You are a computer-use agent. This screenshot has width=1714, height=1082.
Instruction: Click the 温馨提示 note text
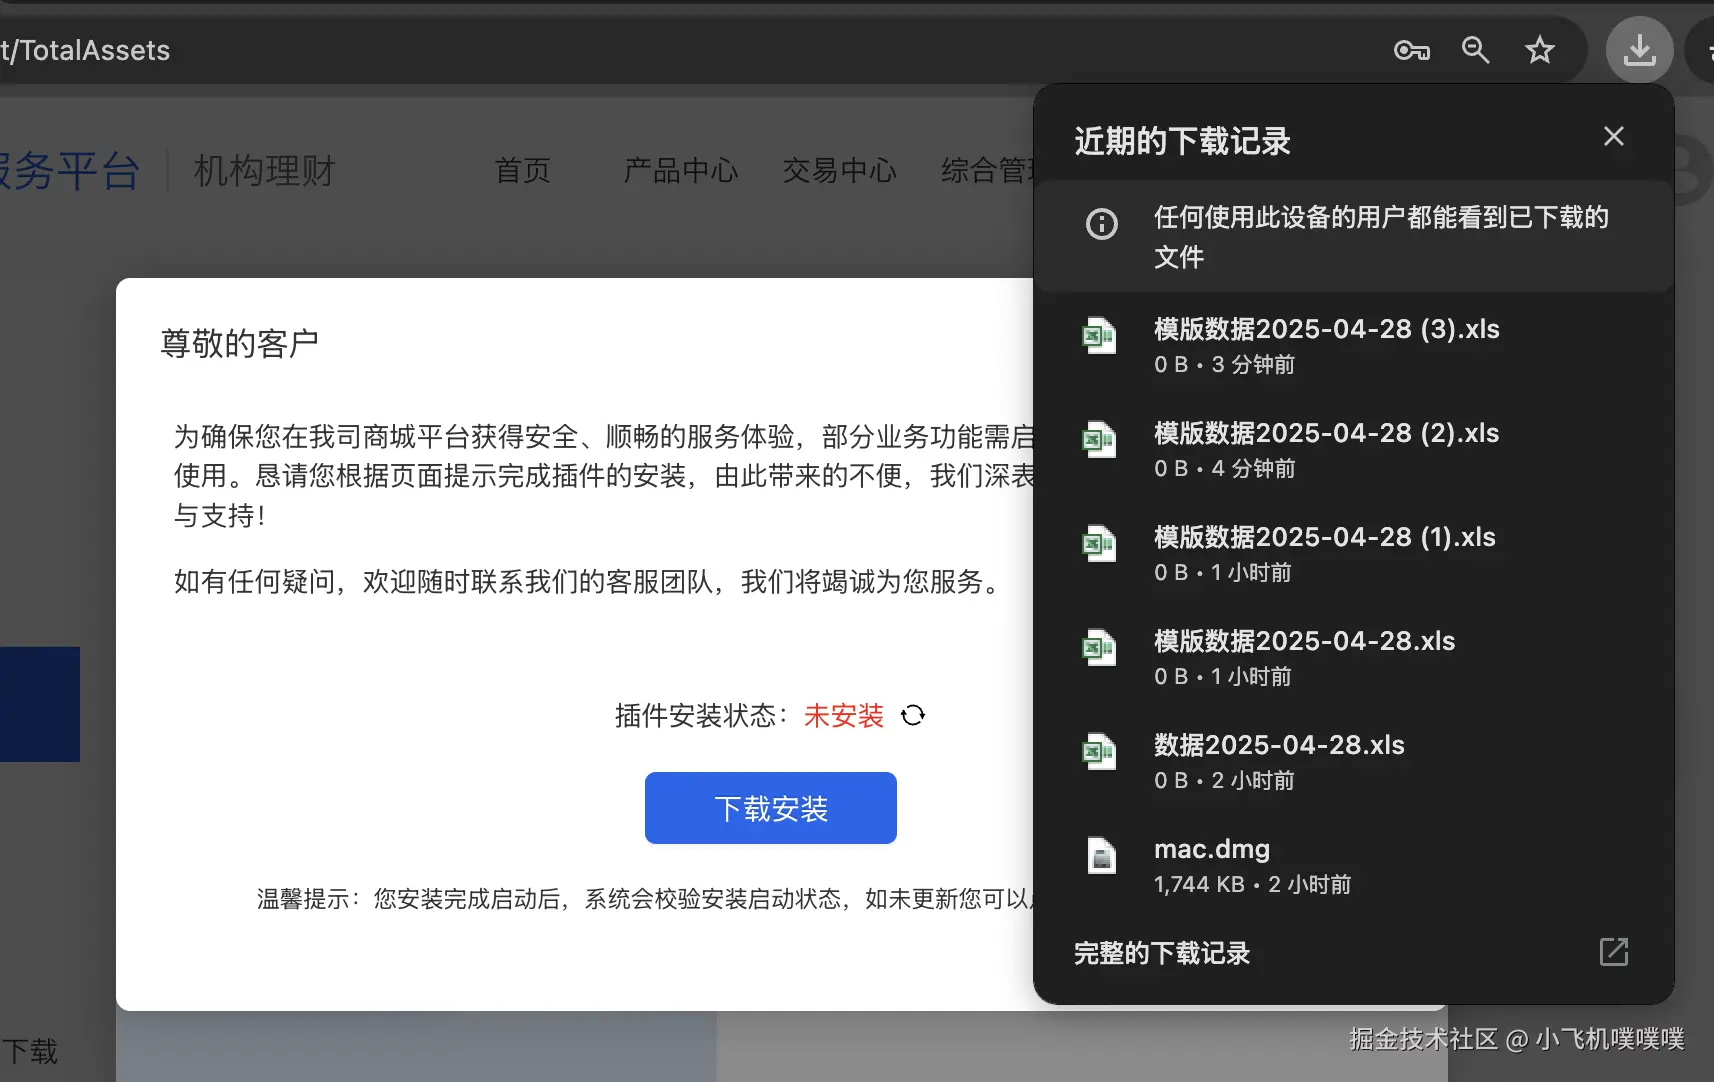[x=645, y=898]
